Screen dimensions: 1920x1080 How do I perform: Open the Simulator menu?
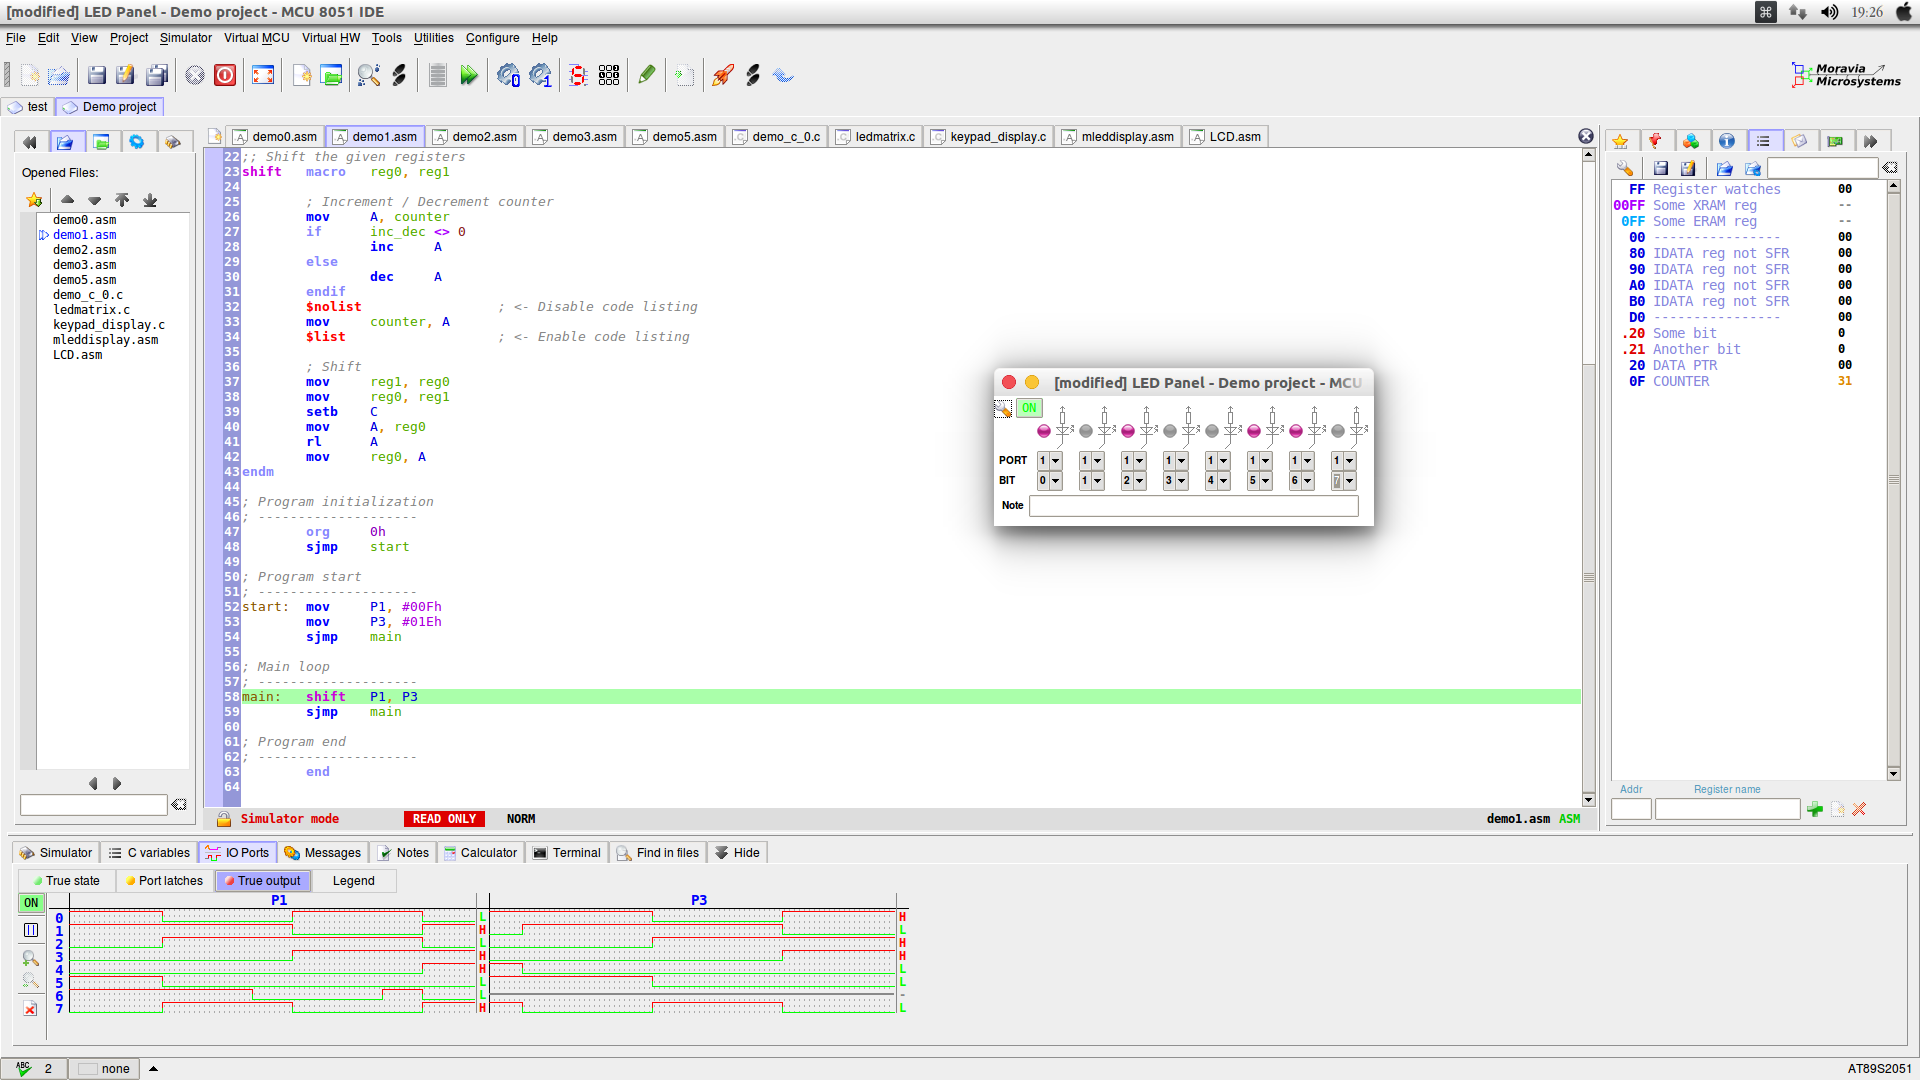tap(186, 38)
